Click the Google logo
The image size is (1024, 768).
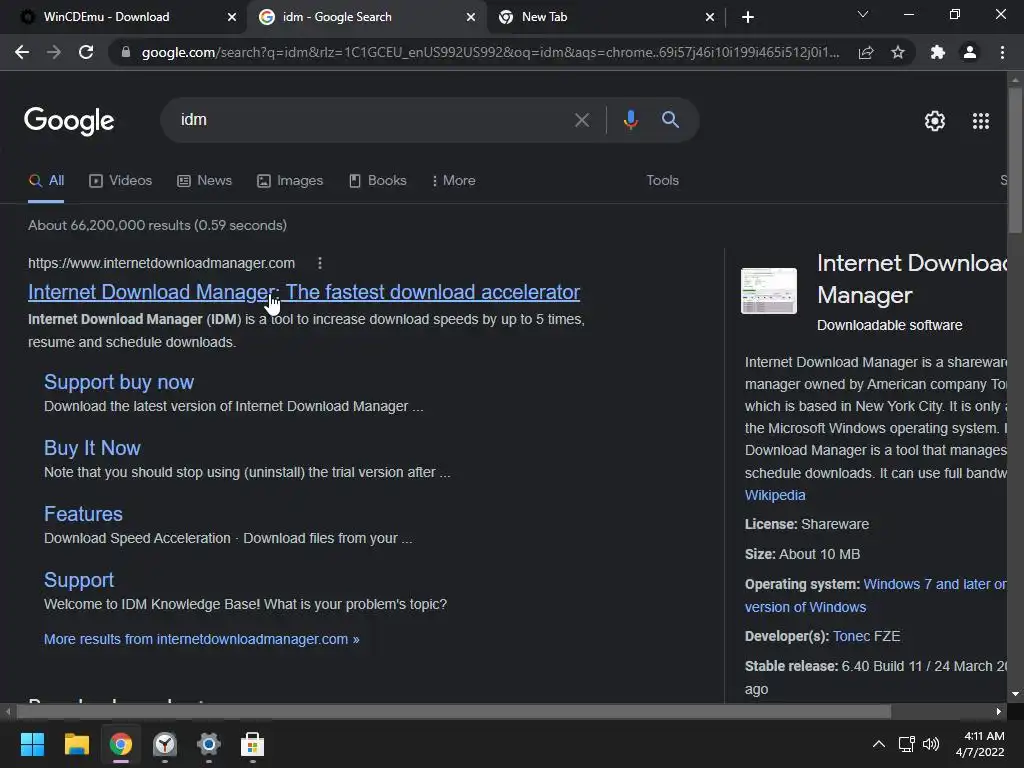click(x=69, y=121)
